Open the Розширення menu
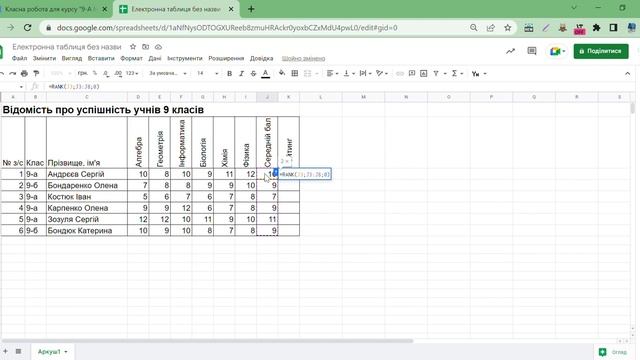Image resolution: width=640 pixels, height=360 pixels. [x=226, y=58]
